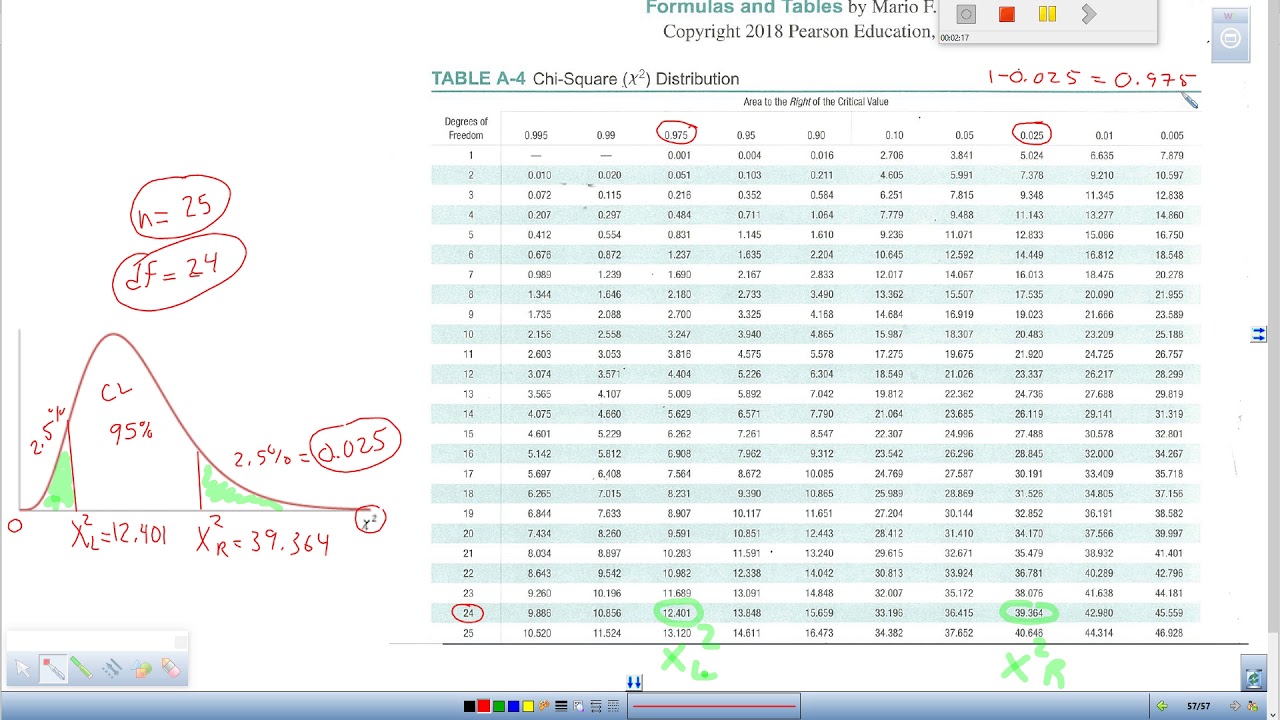Open the line end style options
The width and height of the screenshot is (1280, 720).
coord(596,706)
